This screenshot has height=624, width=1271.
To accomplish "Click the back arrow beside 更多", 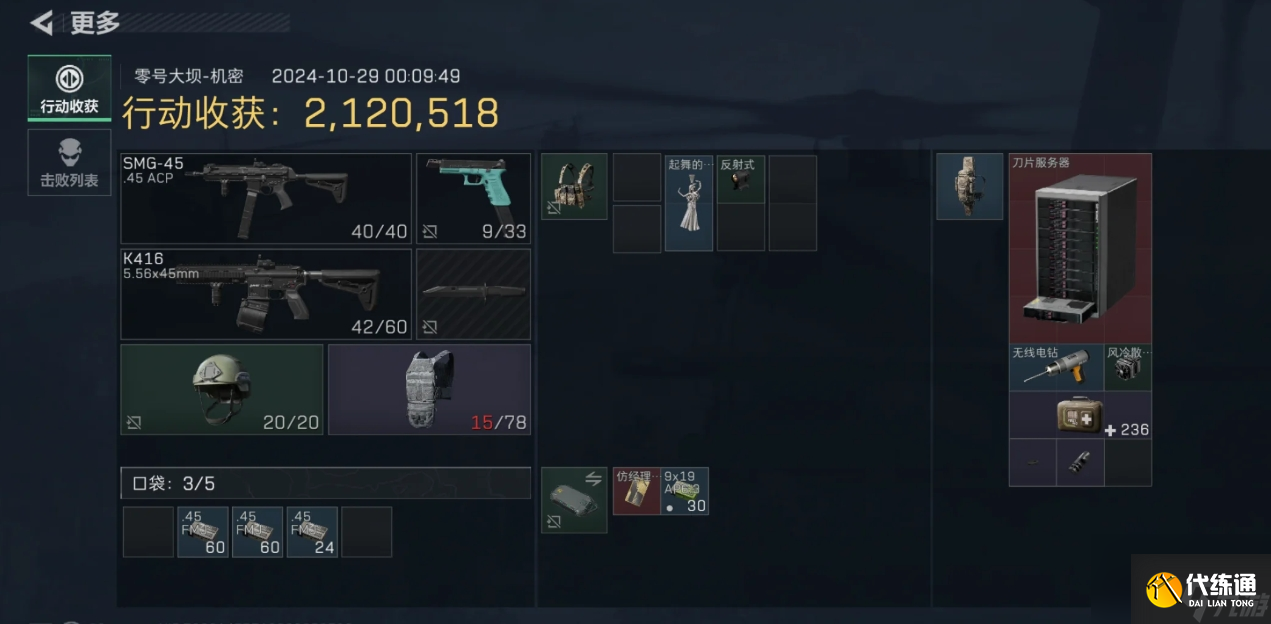I will click(x=41, y=22).
